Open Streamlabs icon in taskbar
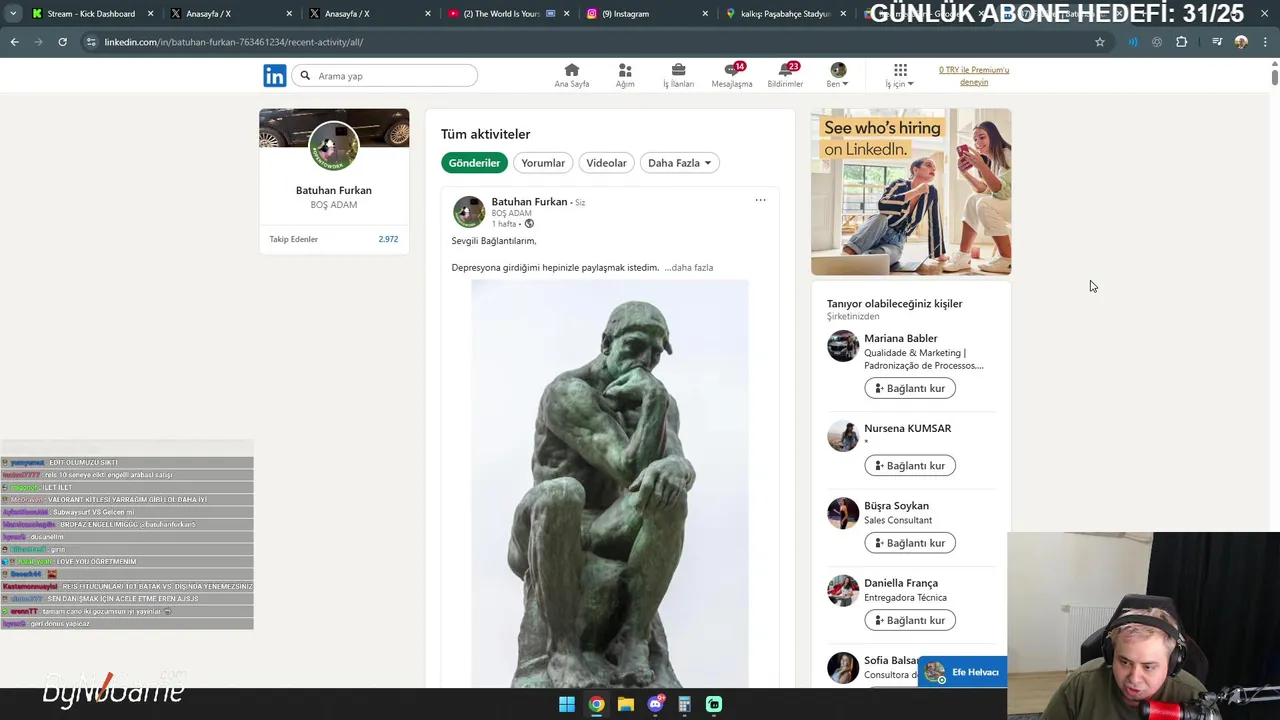The image size is (1280, 720). pos(714,704)
